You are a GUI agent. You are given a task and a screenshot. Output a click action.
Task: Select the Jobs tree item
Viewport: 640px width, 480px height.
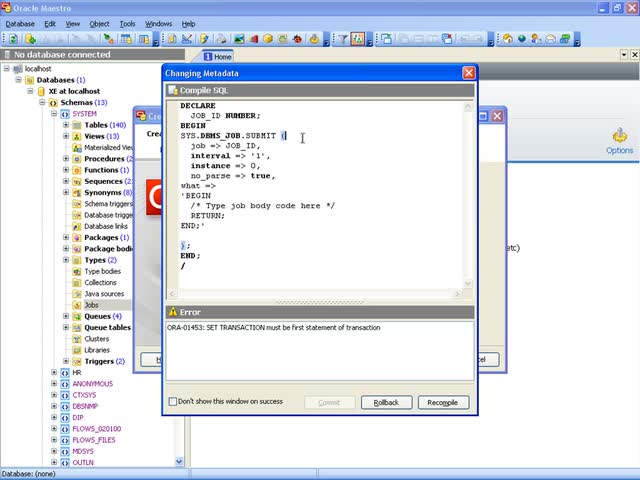coord(91,305)
